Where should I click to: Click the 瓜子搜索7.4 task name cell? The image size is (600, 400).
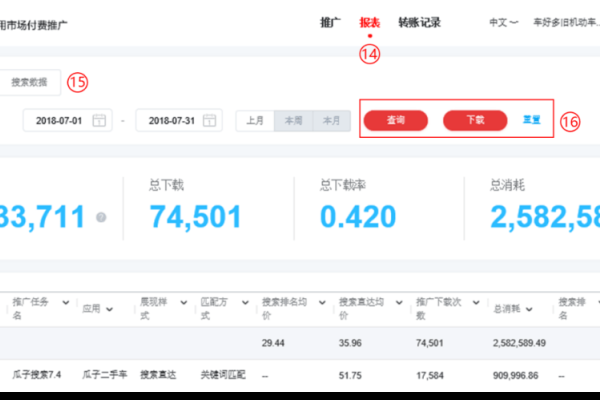[x=37, y=375]
